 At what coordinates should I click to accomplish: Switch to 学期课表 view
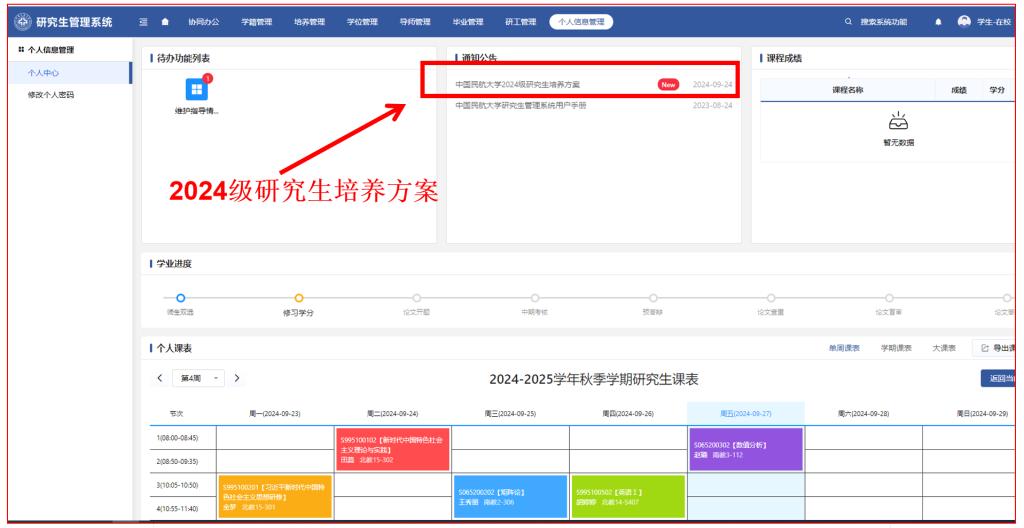(x=895, y=347)
